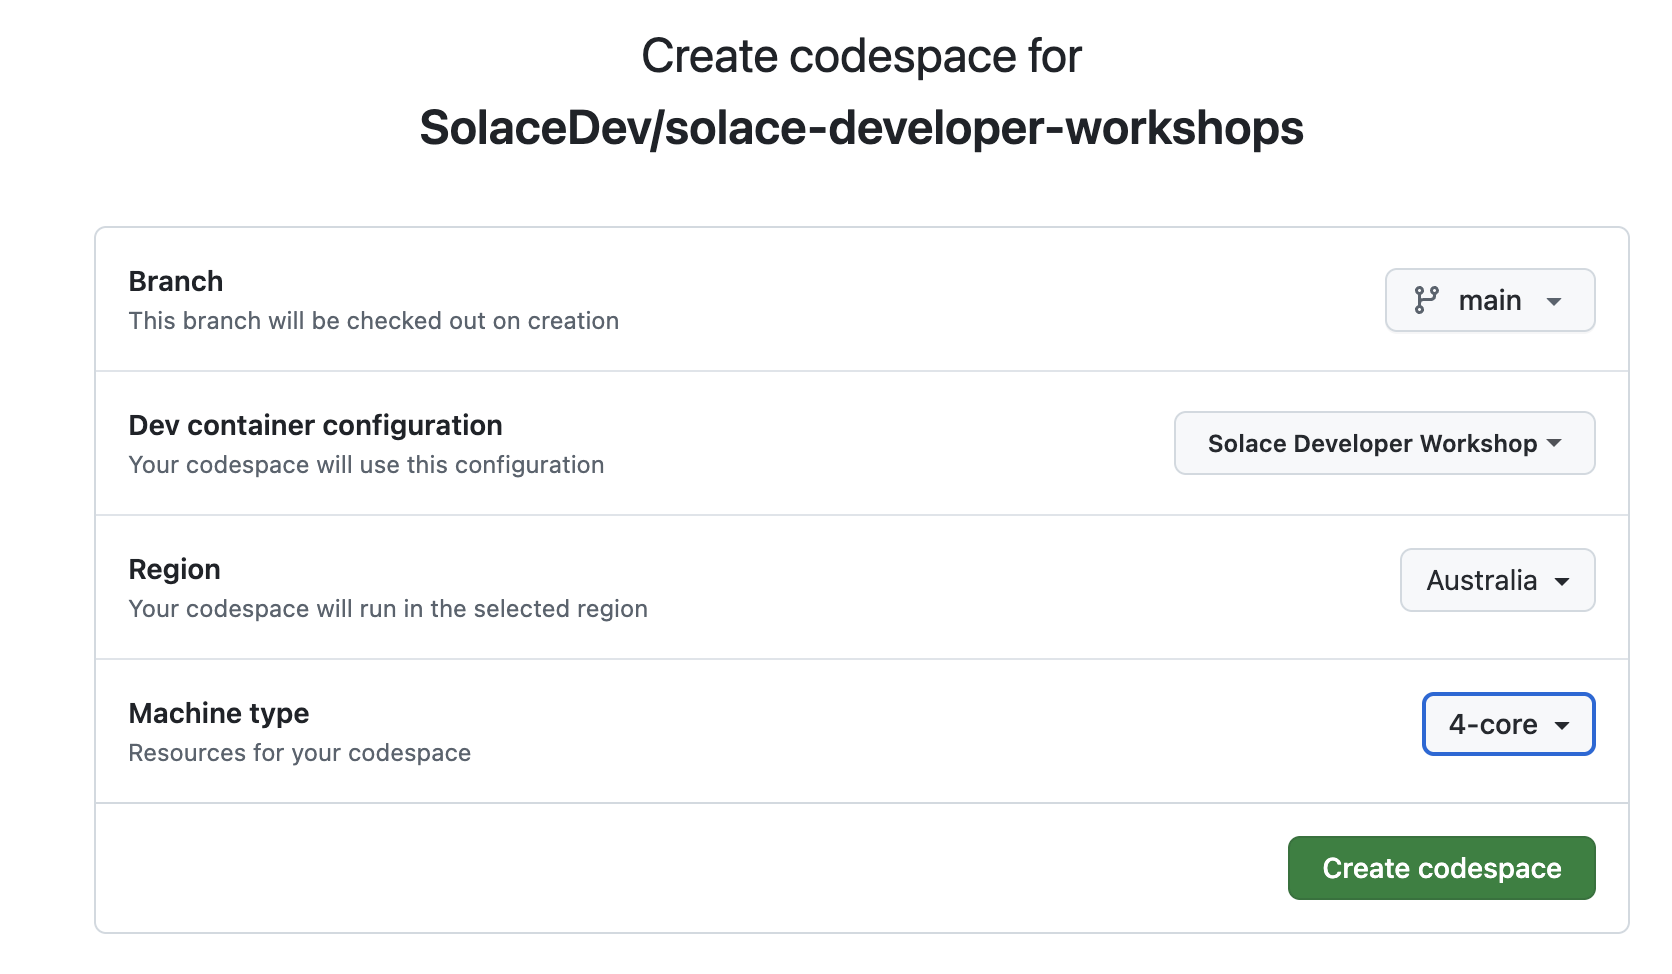Click the caret beside Solace Developer Workshop
Viewport: 1672px width, 974px height.
1554,443
